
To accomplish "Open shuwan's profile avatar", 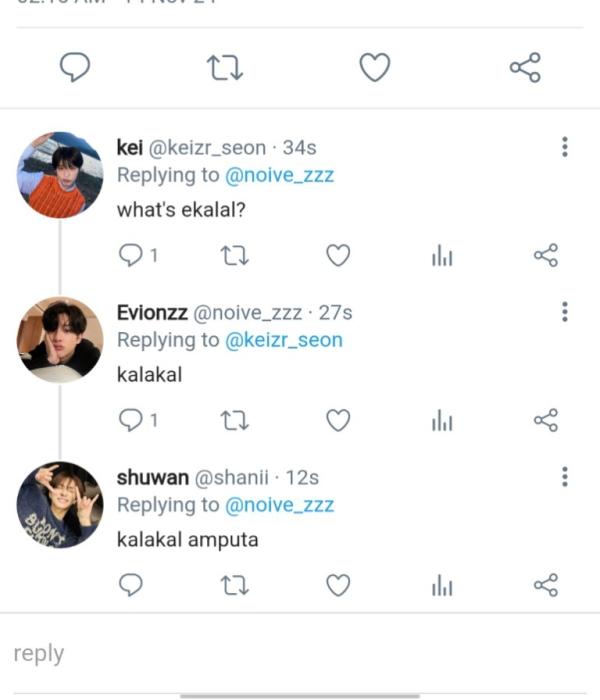I will [x=60, y=504].
